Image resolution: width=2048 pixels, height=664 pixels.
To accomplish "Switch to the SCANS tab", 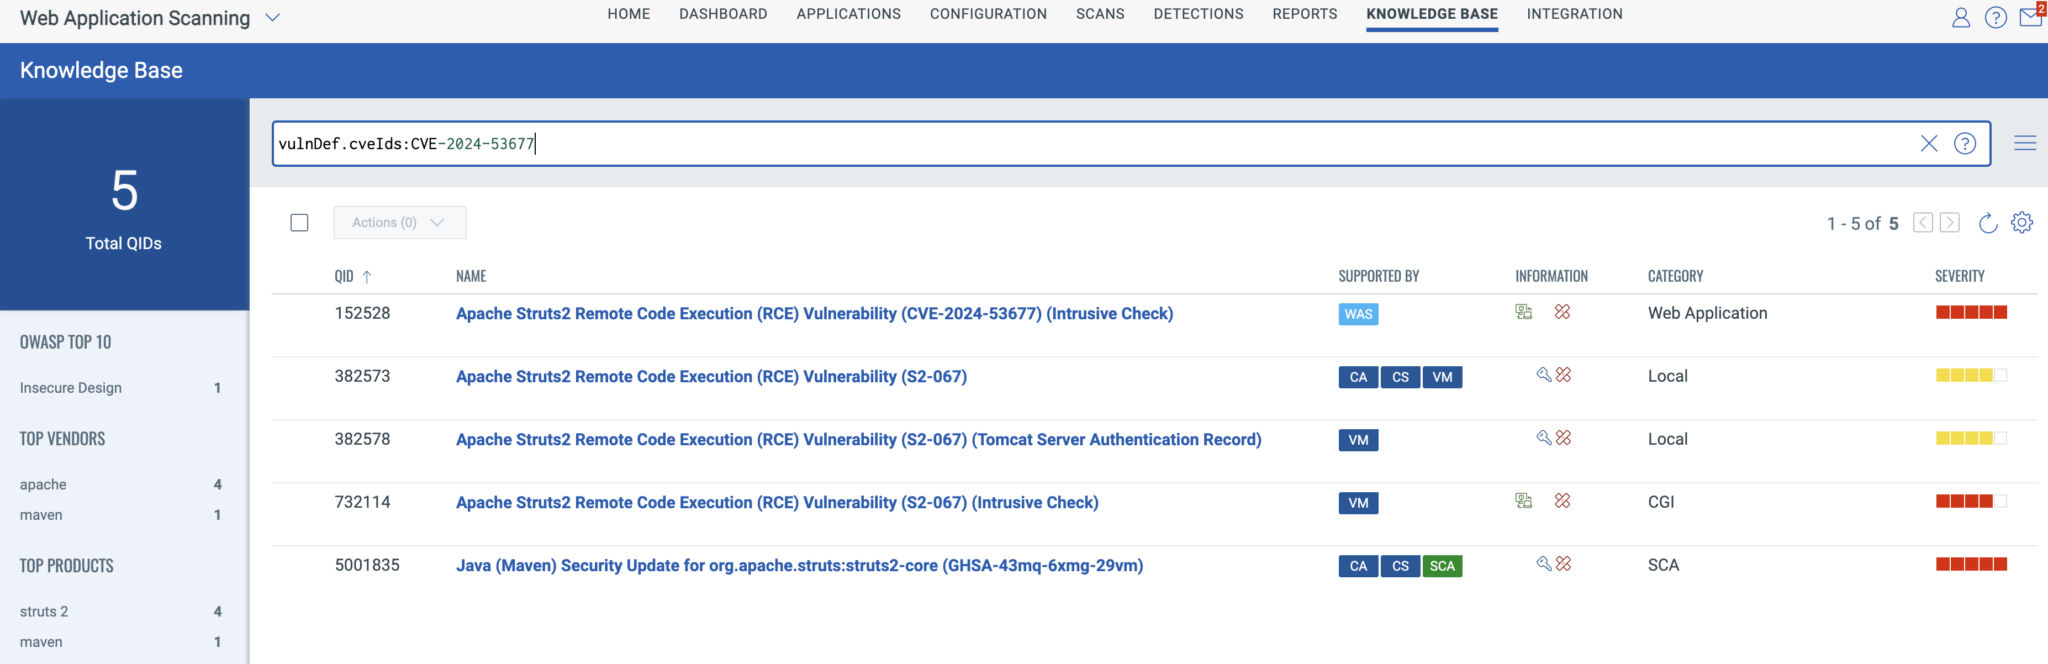I will tap(1100, 14).
